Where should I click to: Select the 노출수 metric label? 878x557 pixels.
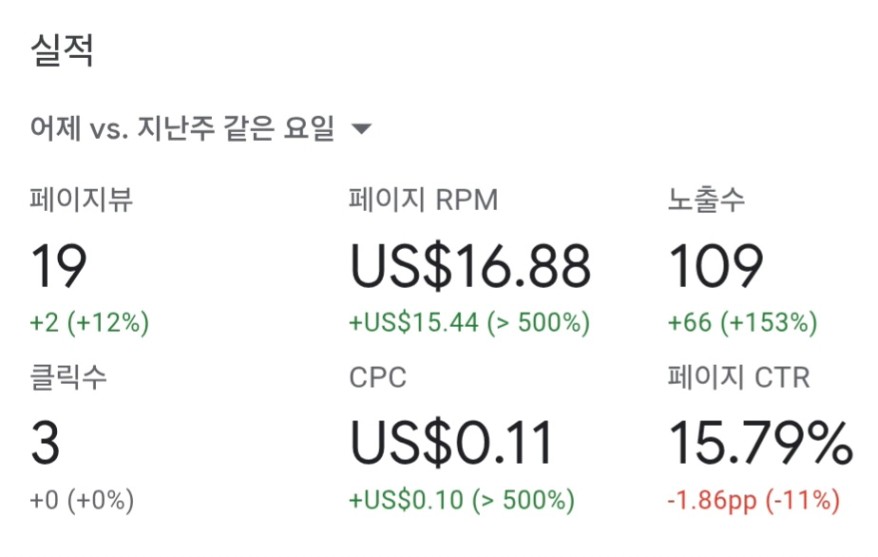(706, 199)
